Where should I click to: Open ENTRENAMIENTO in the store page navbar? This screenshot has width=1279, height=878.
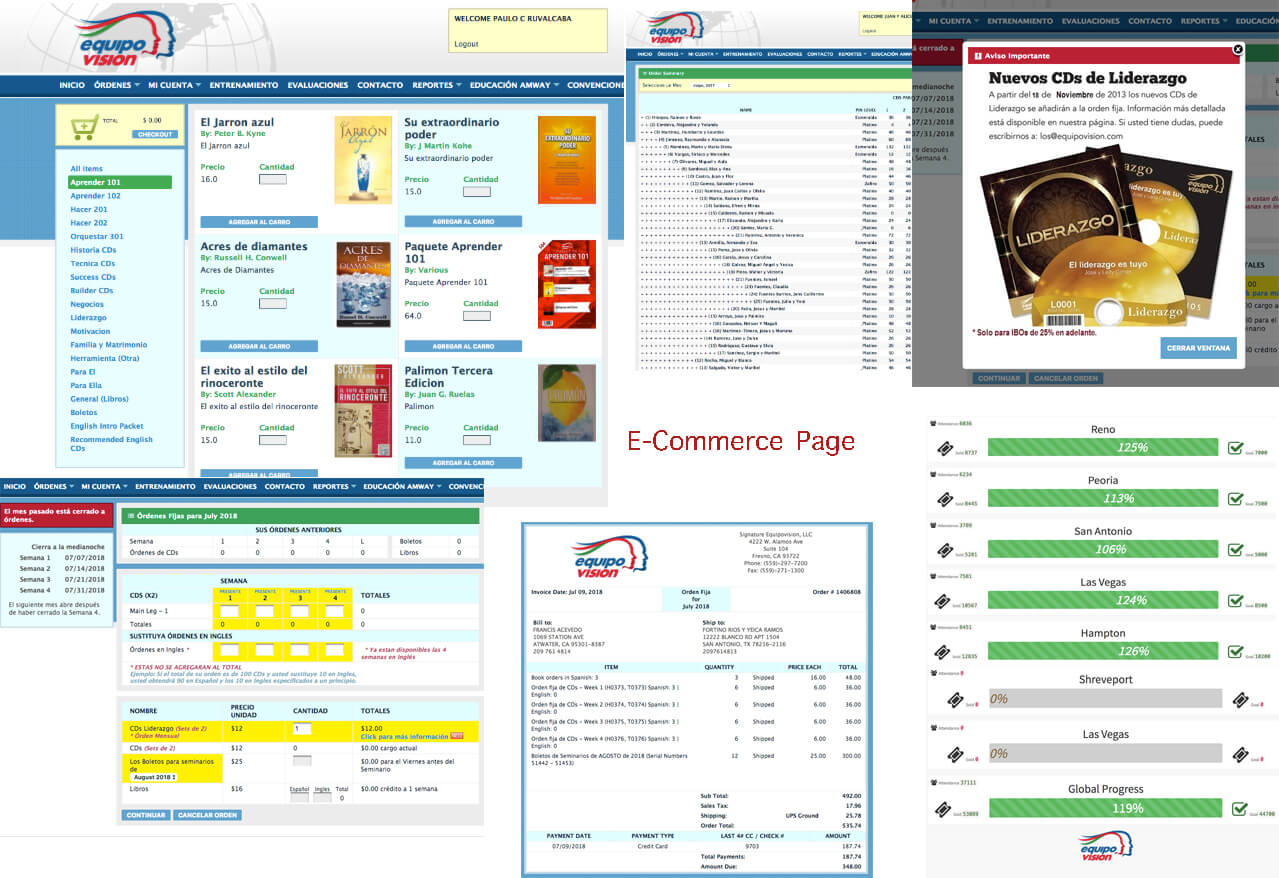pos(244,85)
